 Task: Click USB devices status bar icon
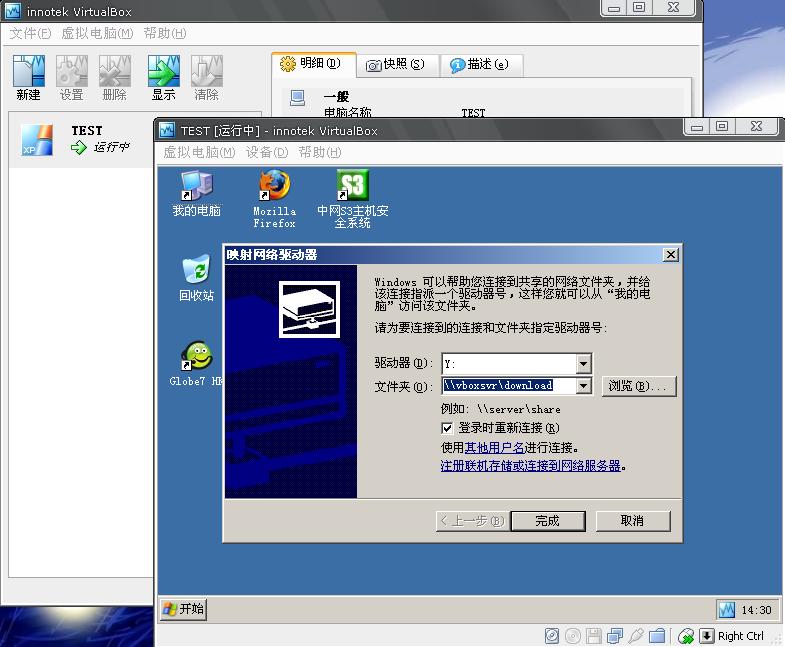pos(636,636)
